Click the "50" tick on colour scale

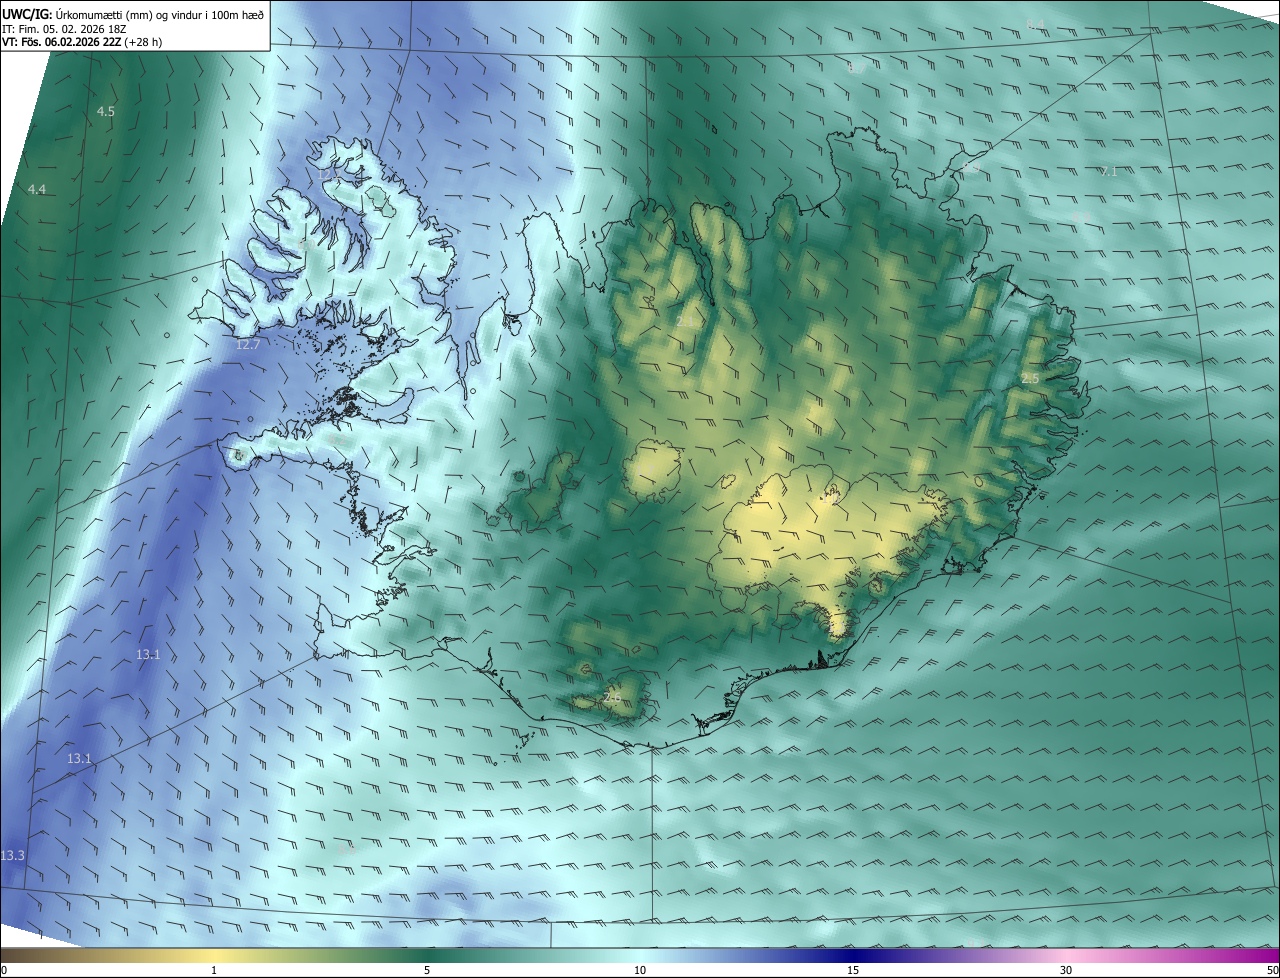pyautogui.click(x=1272, y=970)
